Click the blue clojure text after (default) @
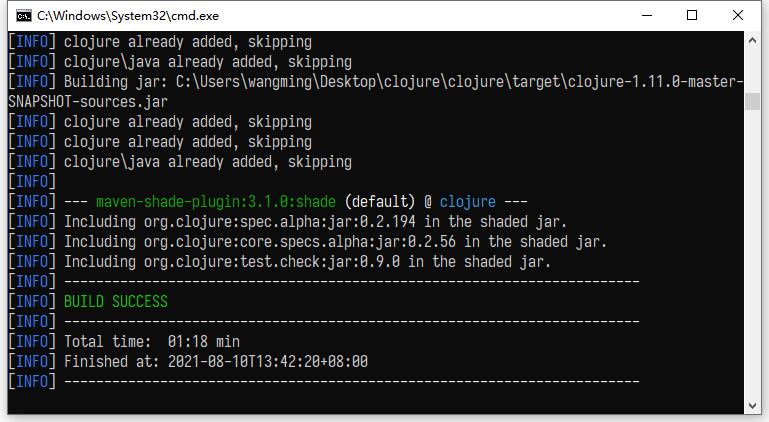The width and height of the screenshot is (769, 422). pyautogui.click(x=467, y=201)
